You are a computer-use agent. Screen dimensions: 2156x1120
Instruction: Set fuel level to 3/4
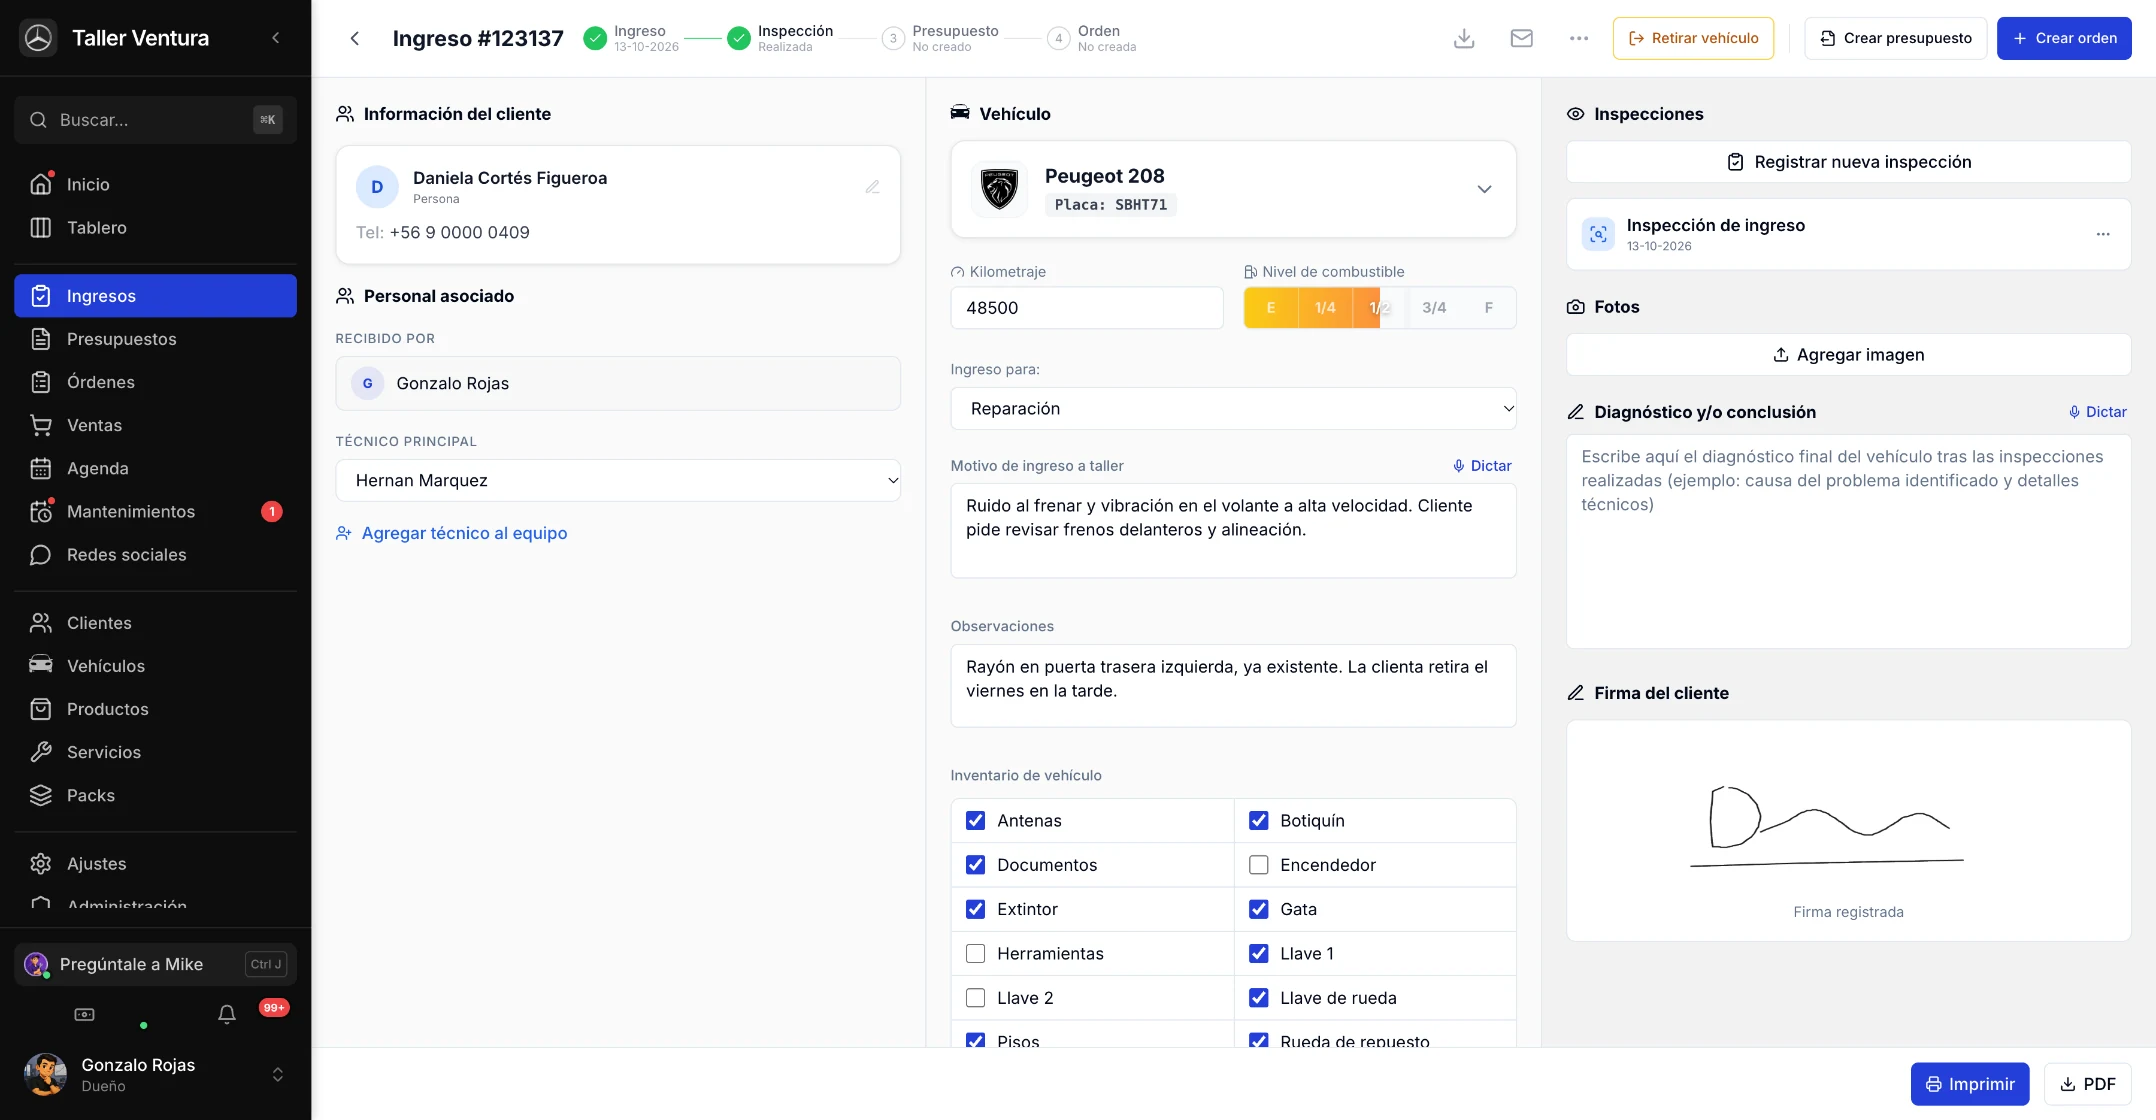(1434, 308)
